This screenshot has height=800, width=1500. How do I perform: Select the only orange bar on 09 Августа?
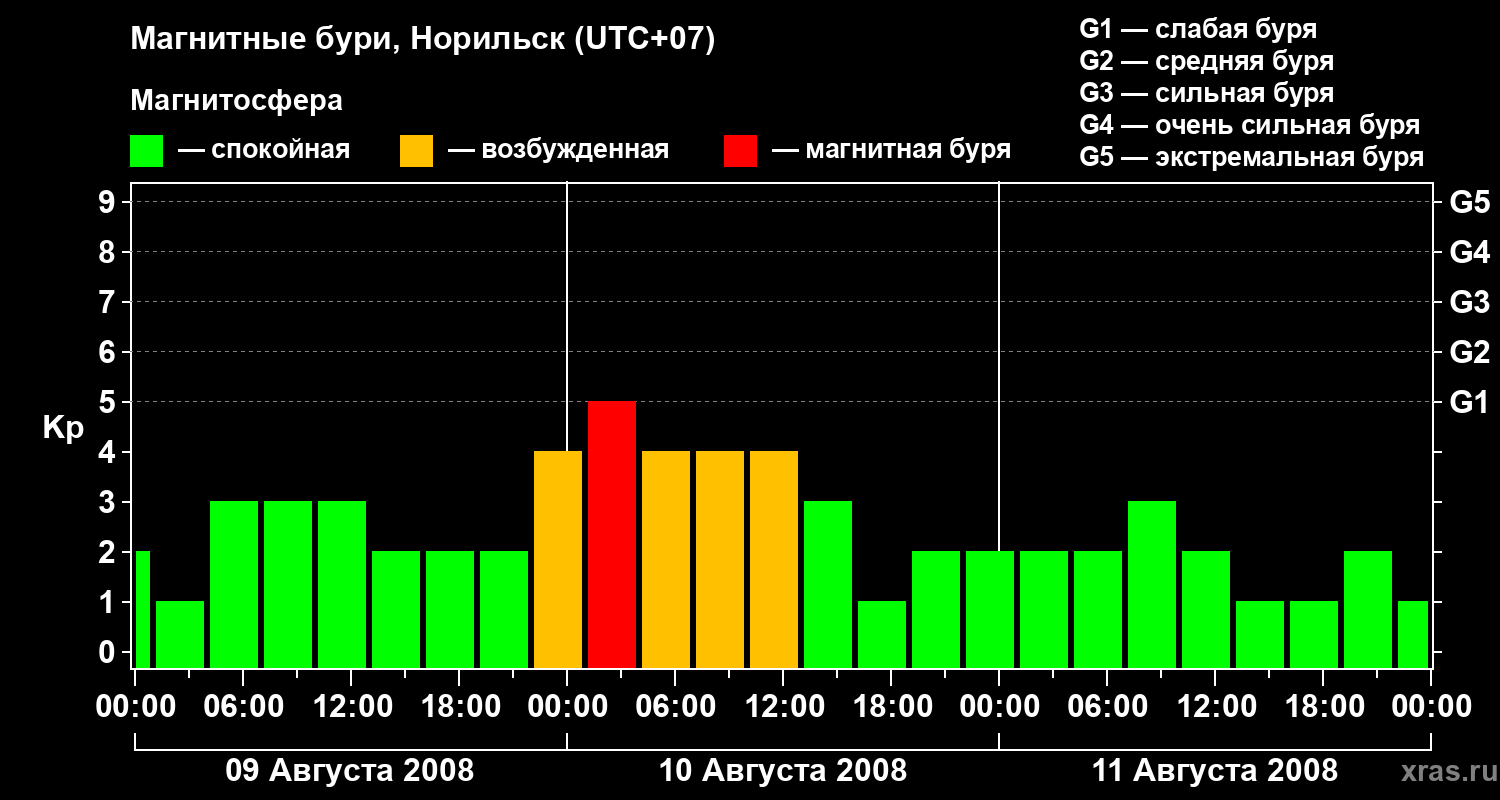coord(558,559)
